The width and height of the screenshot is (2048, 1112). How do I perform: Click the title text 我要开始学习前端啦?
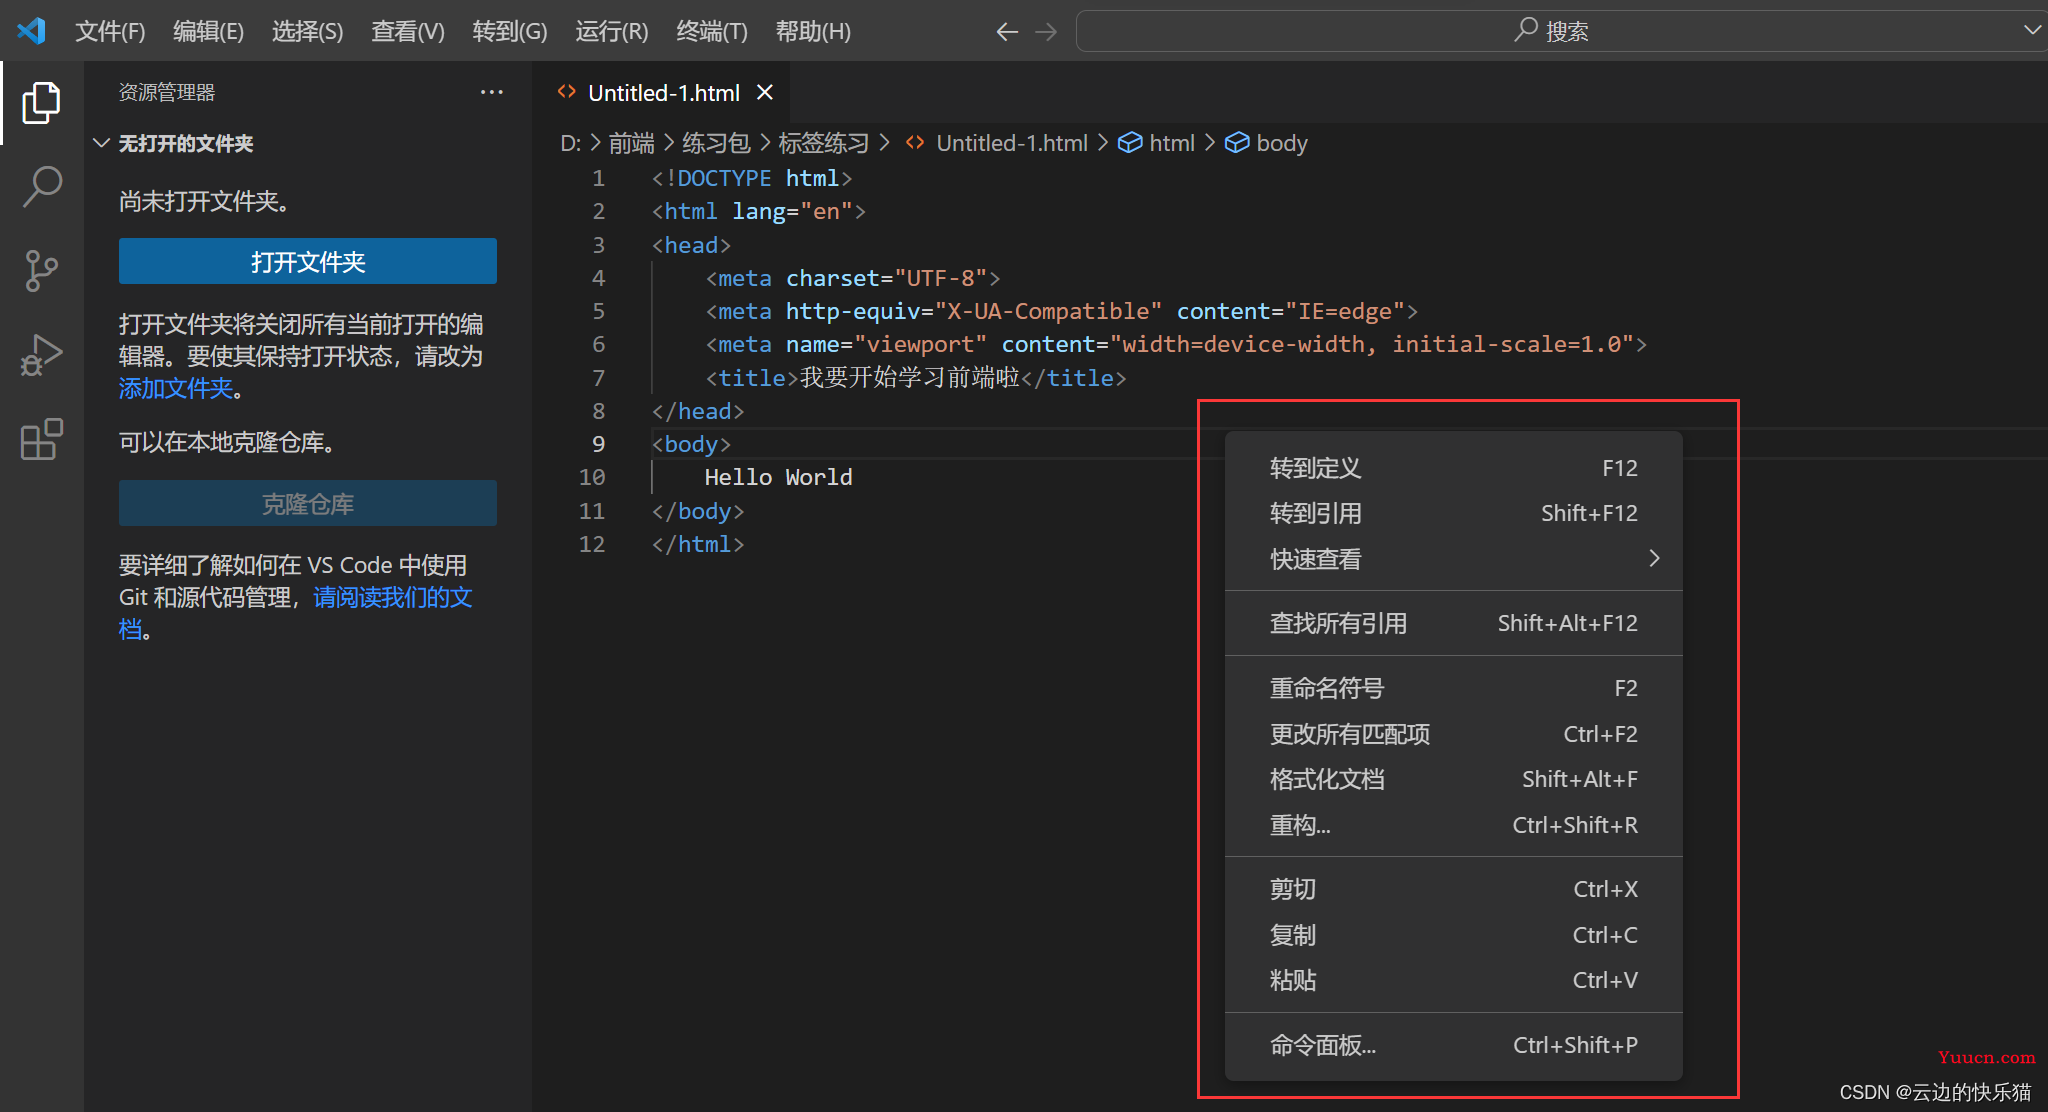click(x=909, y=377)
